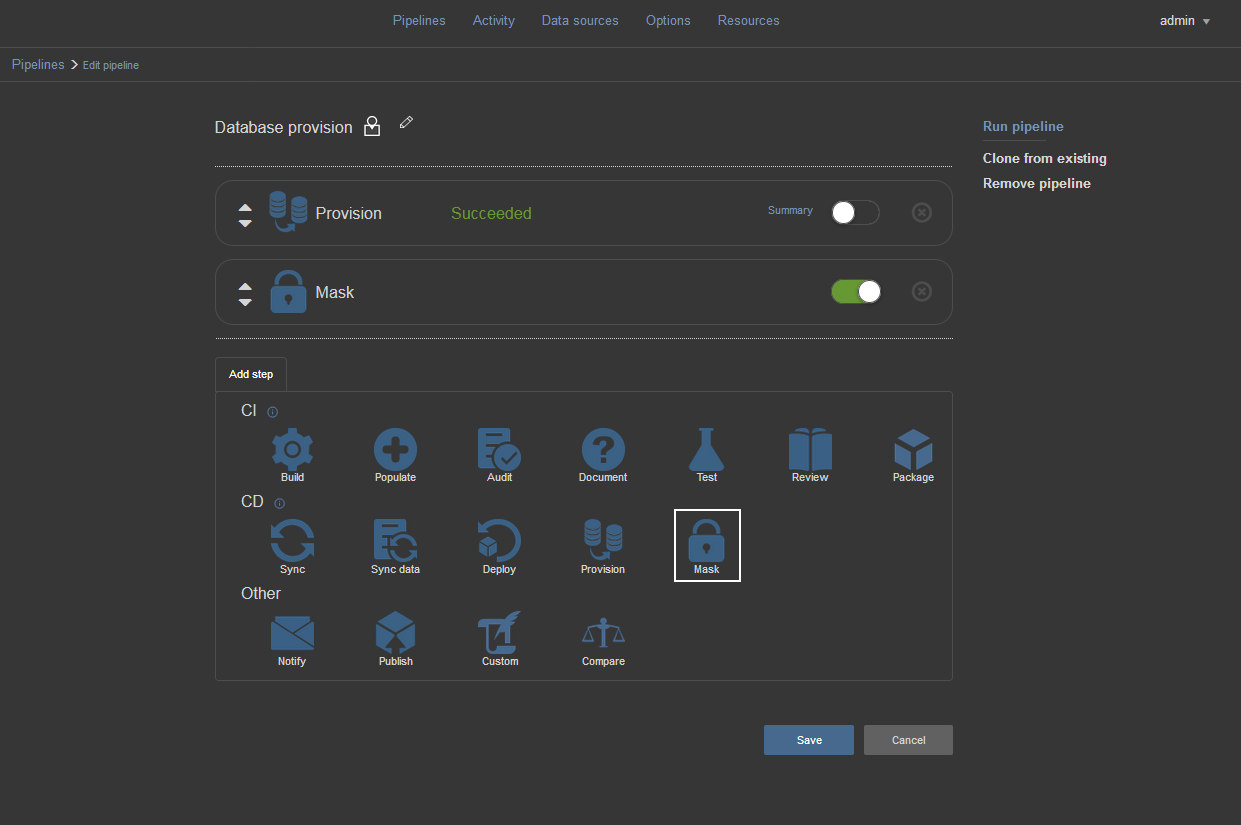Enable the Provision step toggle
The width and height of the screenshot is (1241, 825).
point(855,213)
